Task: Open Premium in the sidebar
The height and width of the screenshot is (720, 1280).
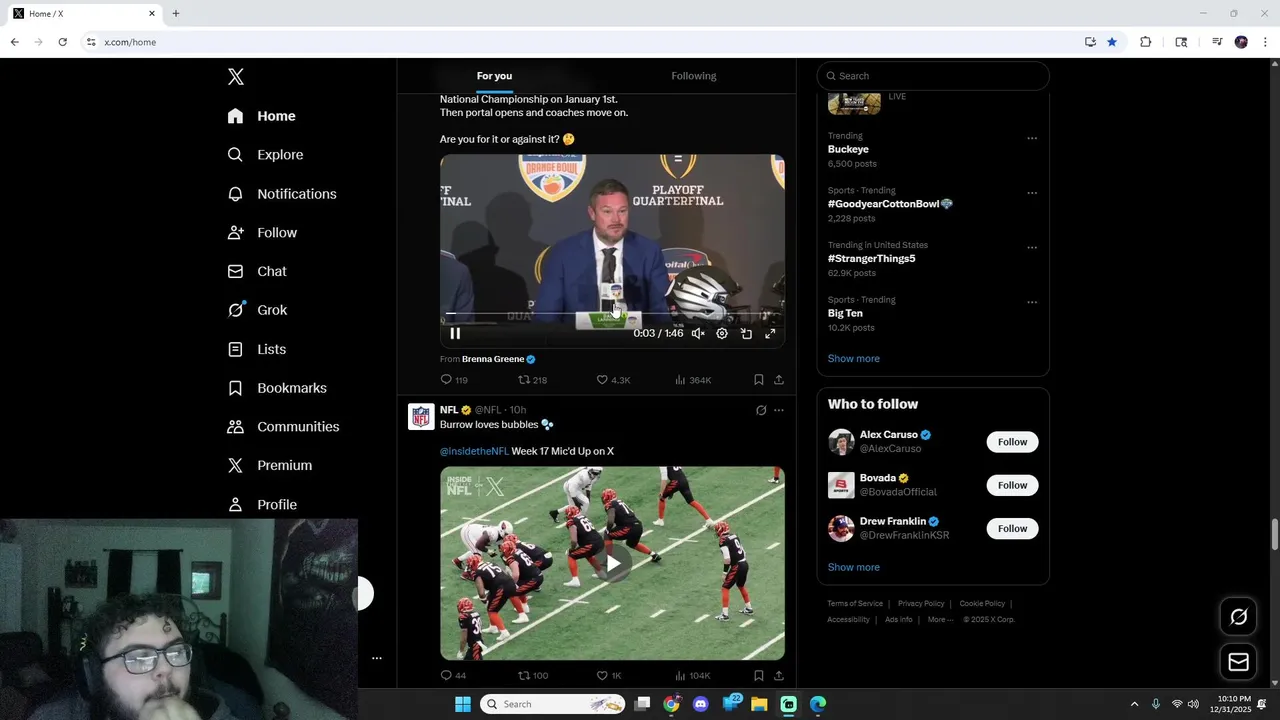Action: coord(270,465)
